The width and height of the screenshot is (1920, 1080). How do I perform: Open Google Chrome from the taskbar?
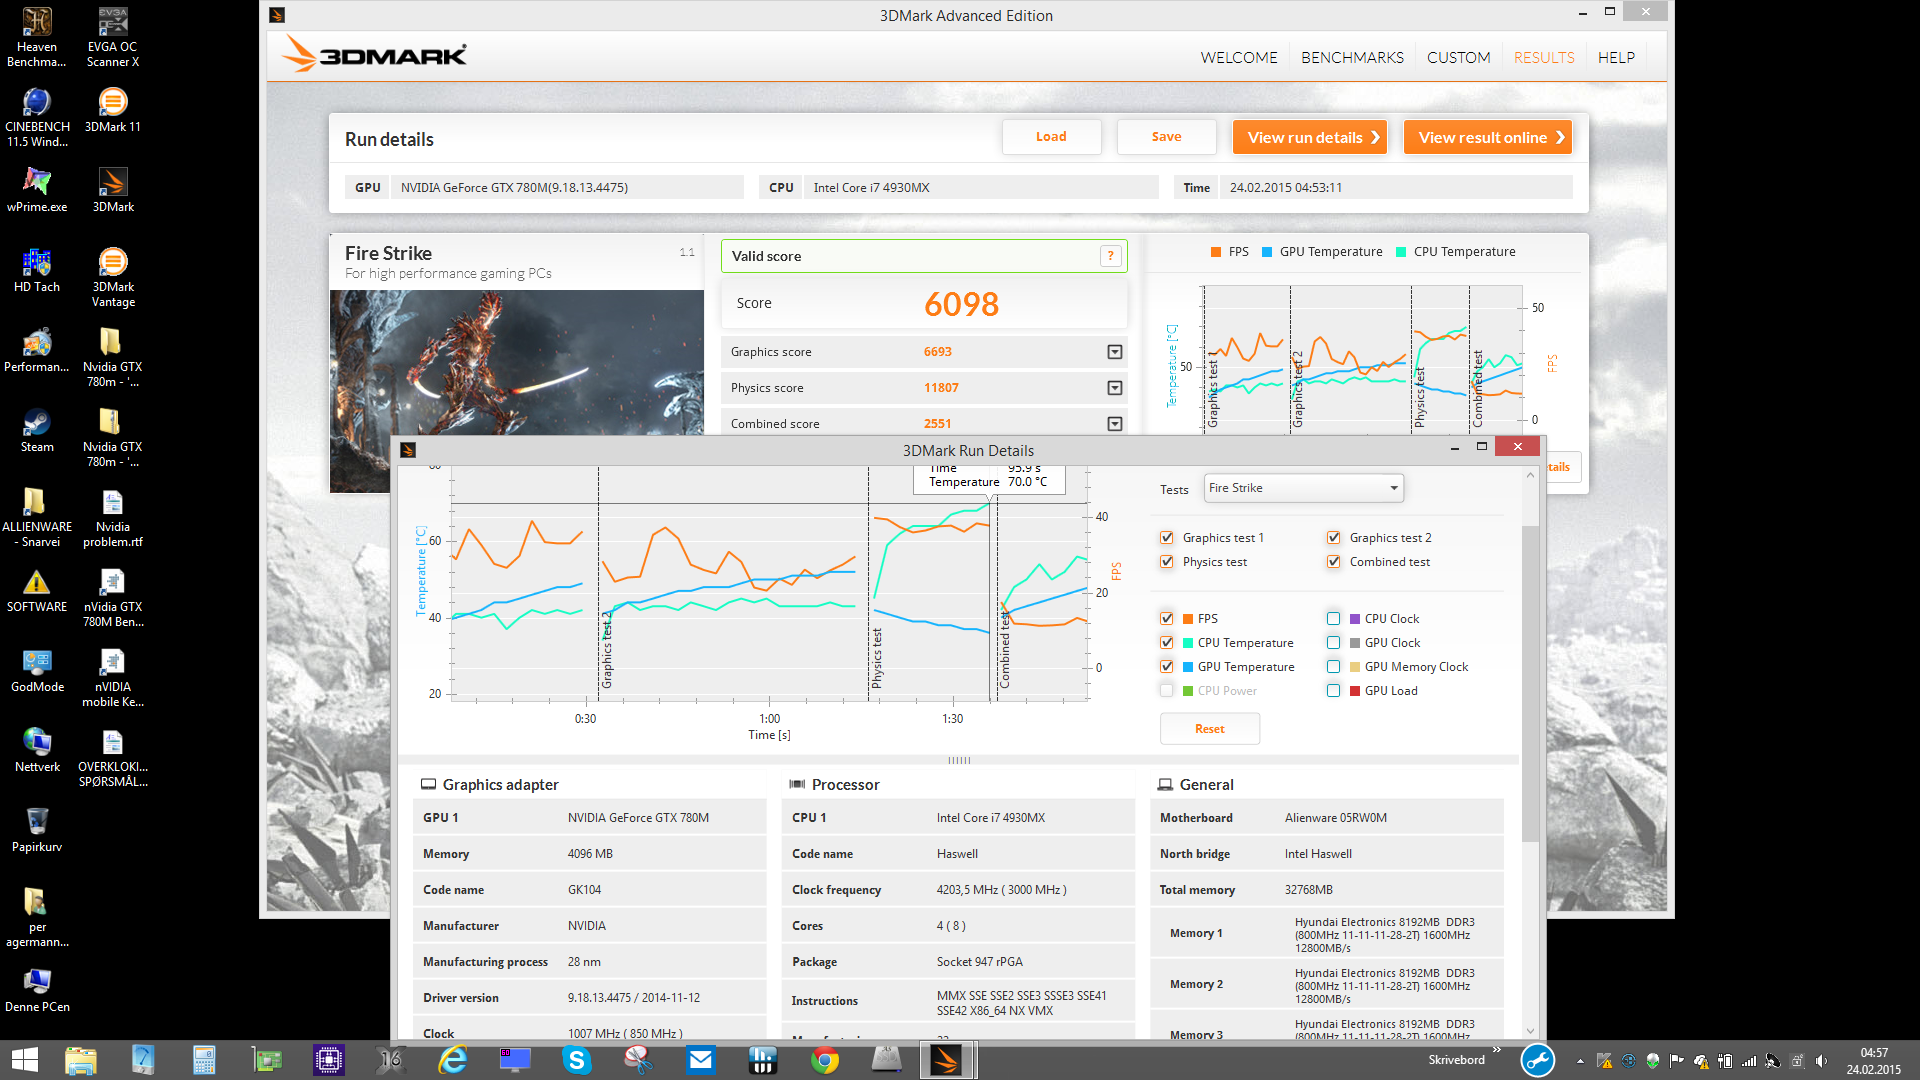click(x=825, y=1060)
